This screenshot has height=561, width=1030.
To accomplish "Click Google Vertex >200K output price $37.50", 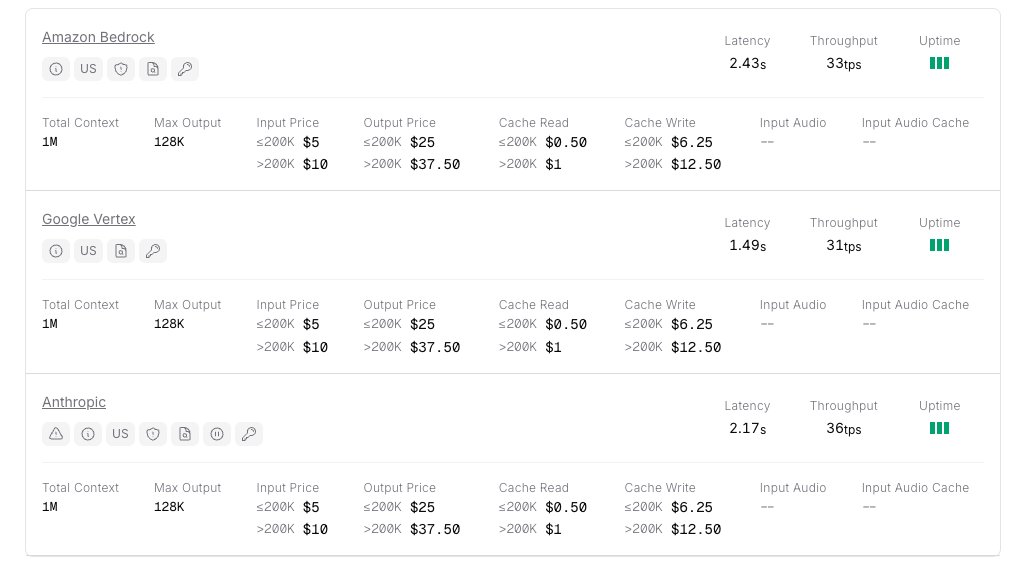I will coord(435,347).
